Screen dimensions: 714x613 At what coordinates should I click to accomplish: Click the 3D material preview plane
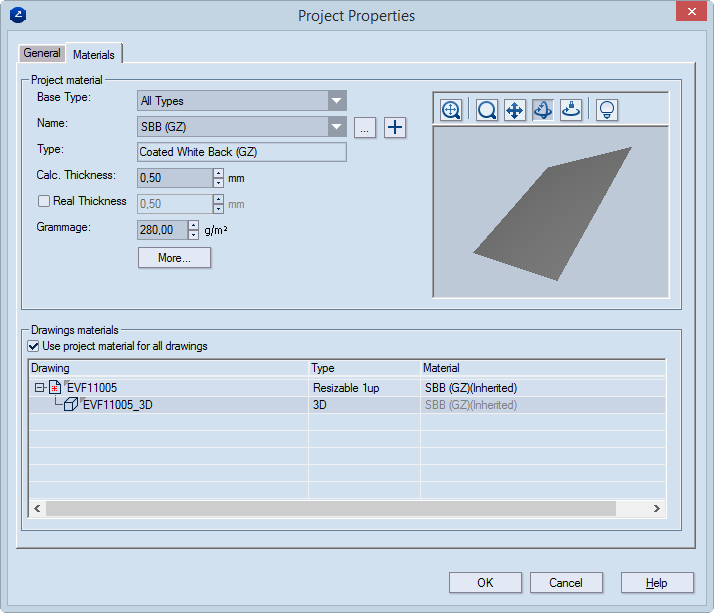coord(553,214)
